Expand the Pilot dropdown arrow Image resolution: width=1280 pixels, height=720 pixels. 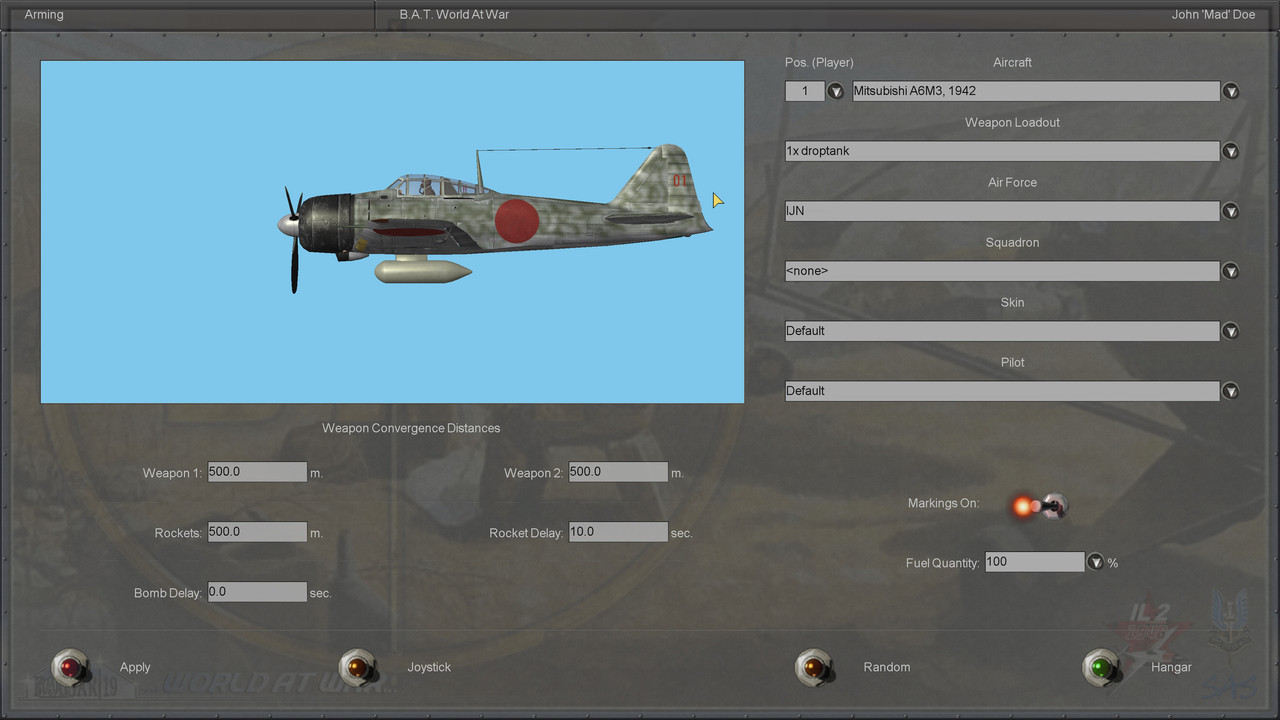click(x=1231, y=391)
